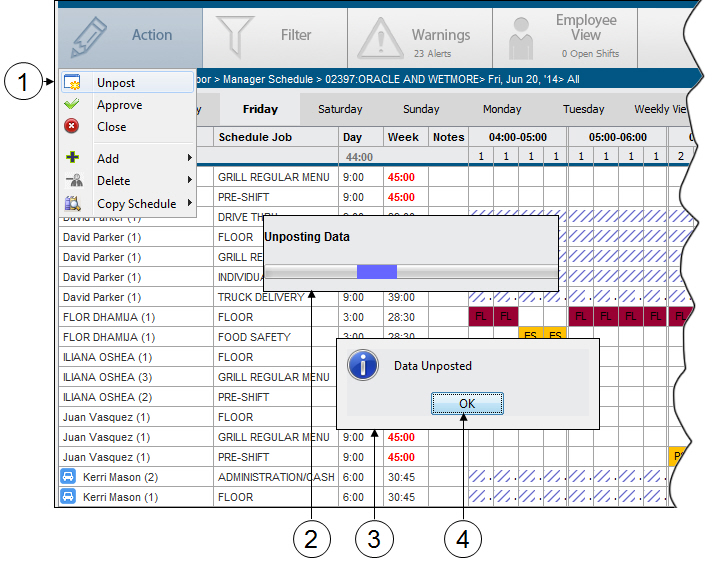The width and height of the screenshot is (714, 569).
Task: Click OK in Data Unposted dialog
Action: click(467, 403)
